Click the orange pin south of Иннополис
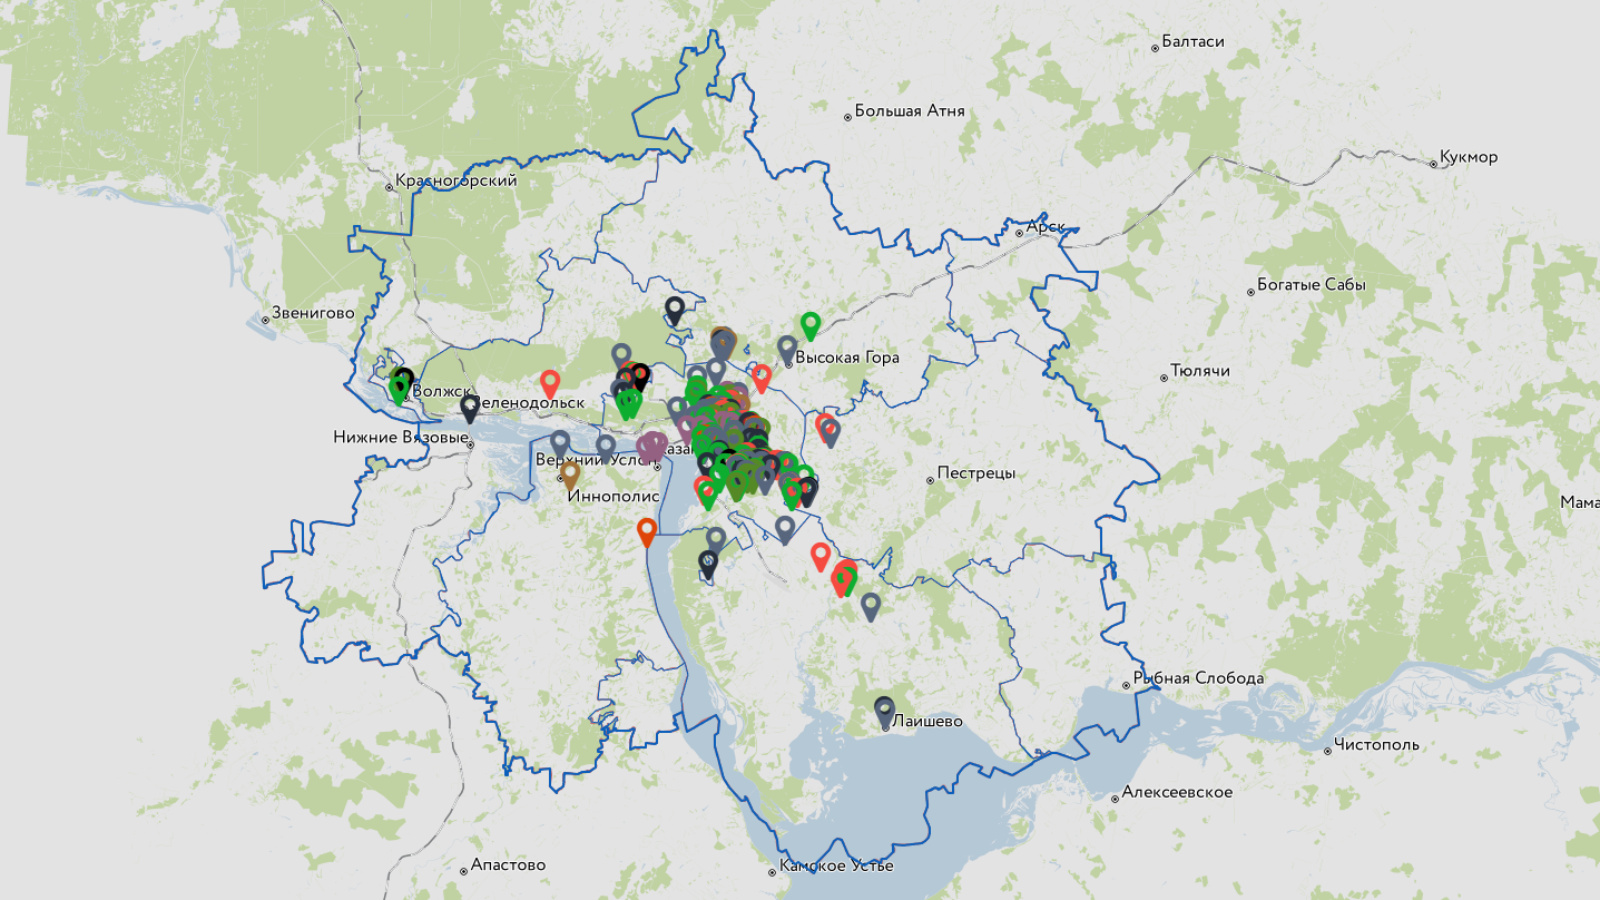 [x=647, y=530]
